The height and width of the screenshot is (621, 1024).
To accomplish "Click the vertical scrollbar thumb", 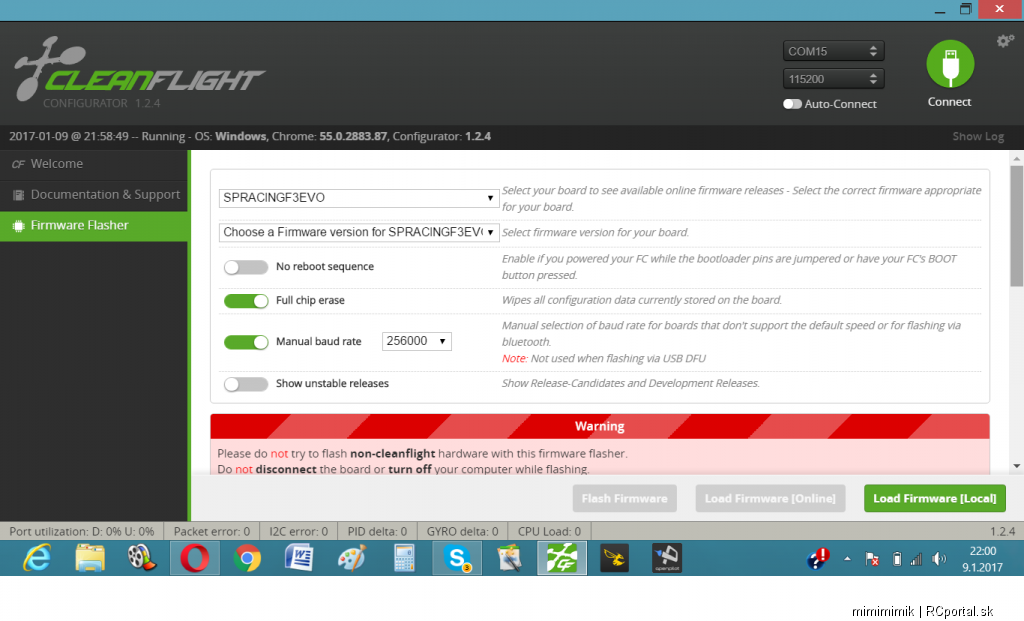I will [1016, 226].
